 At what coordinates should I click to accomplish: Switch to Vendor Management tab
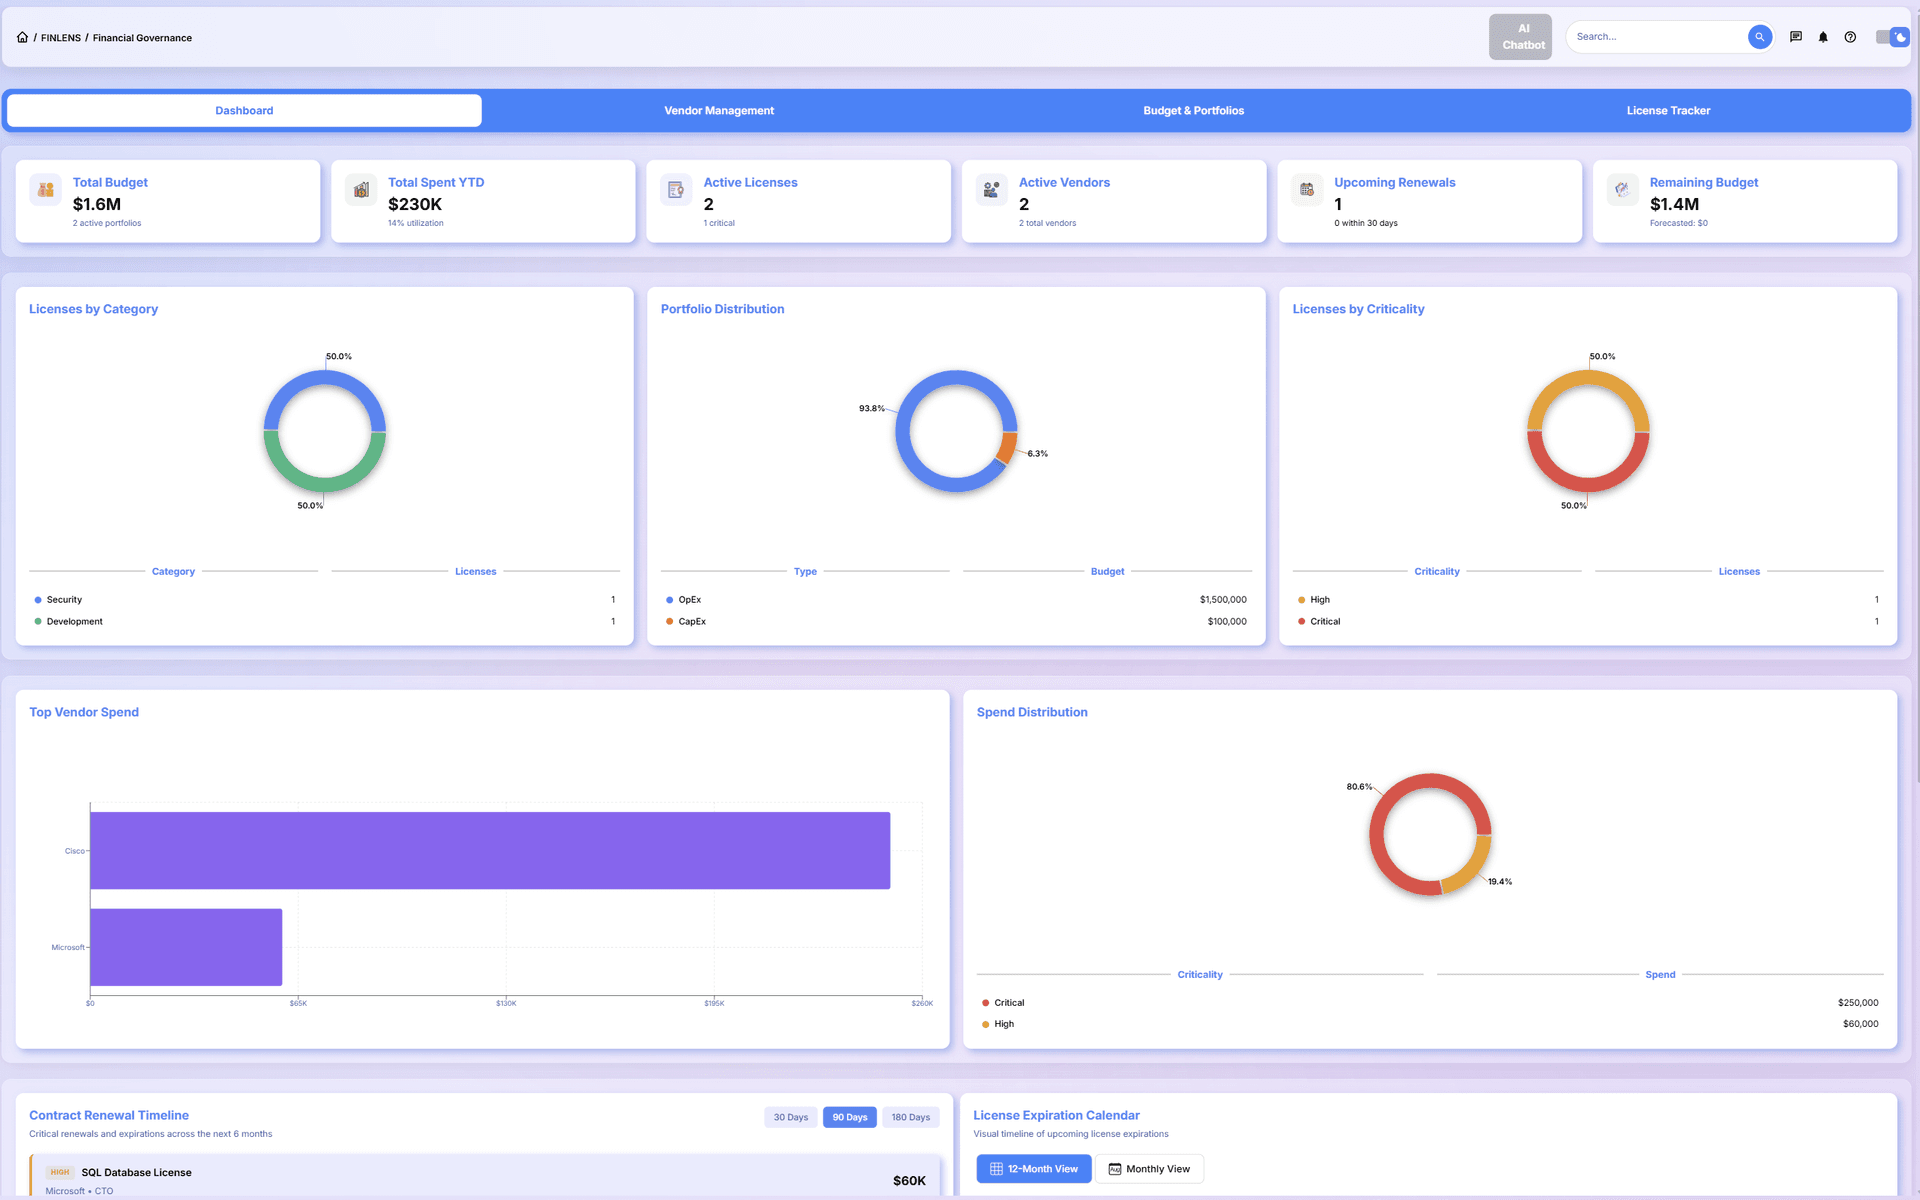(719, 111)
